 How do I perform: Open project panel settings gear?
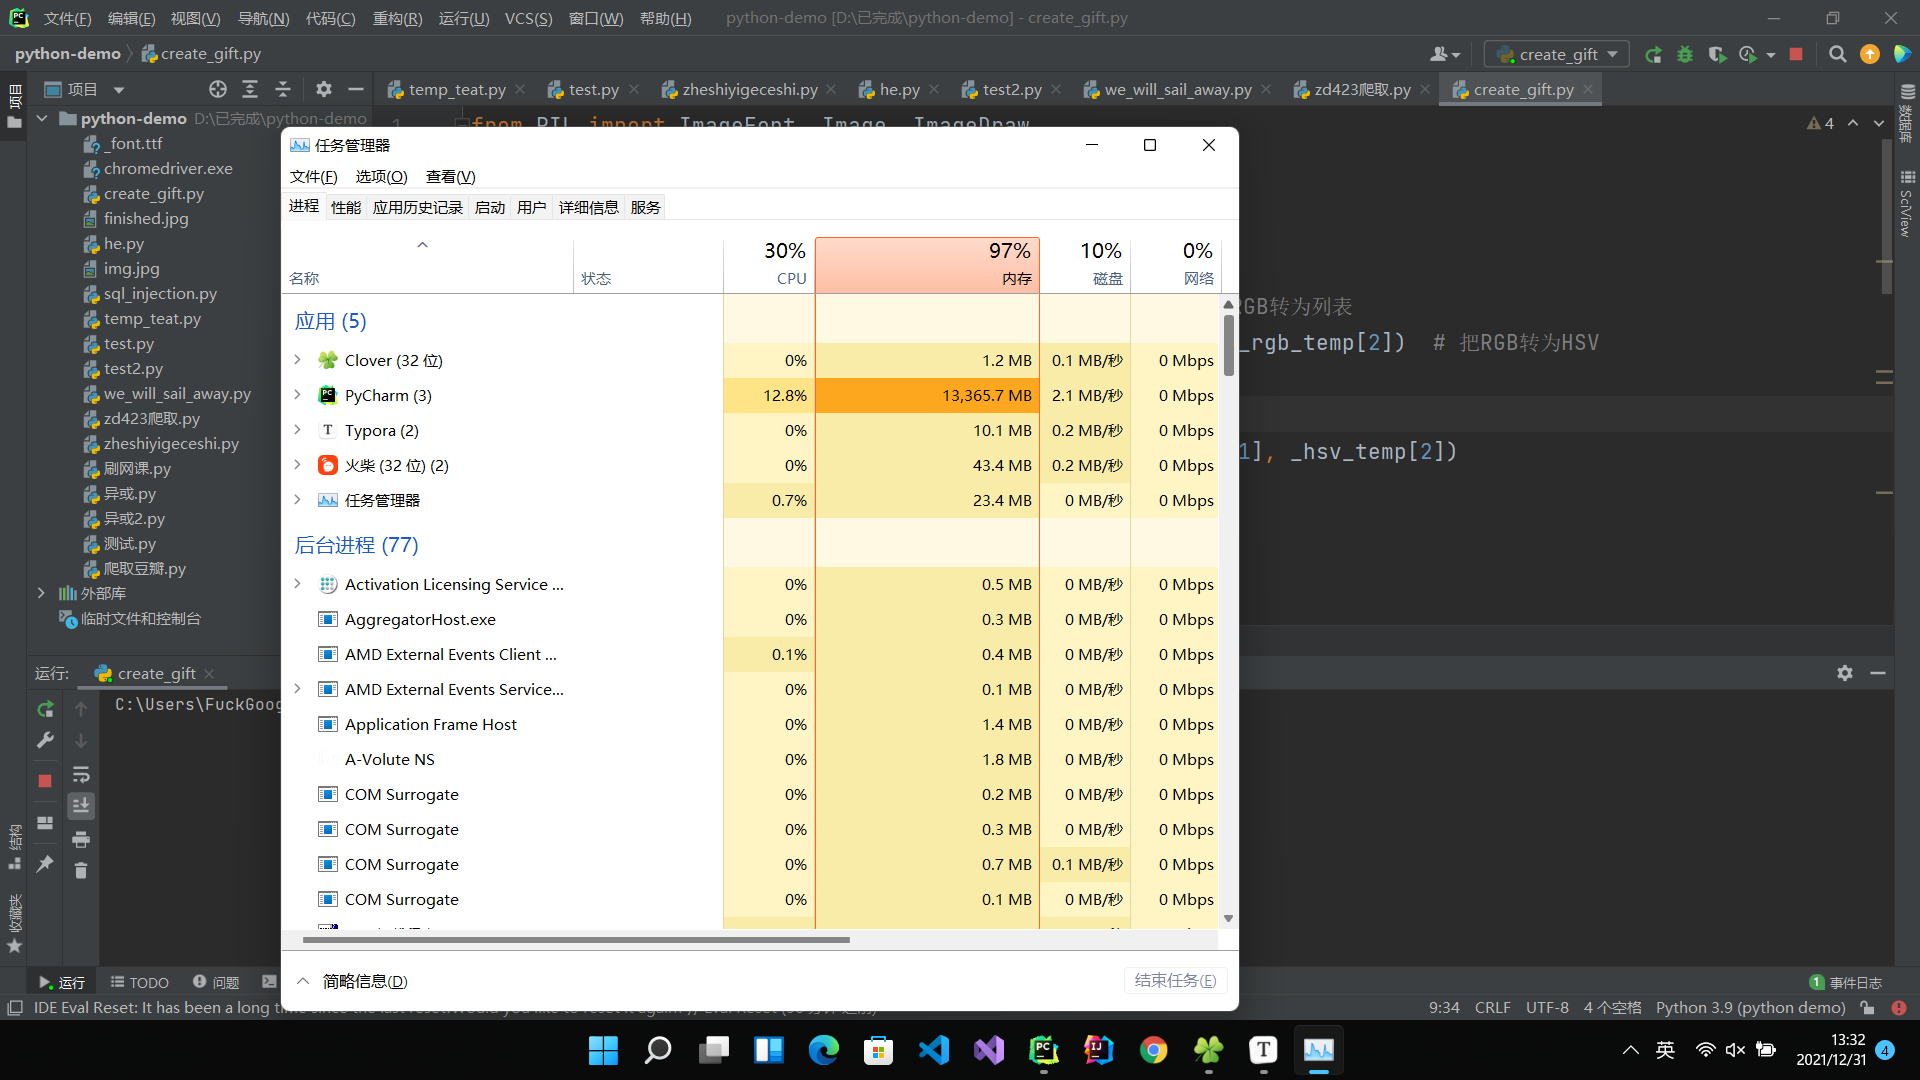pyautogui.click(x=323, y=89)
